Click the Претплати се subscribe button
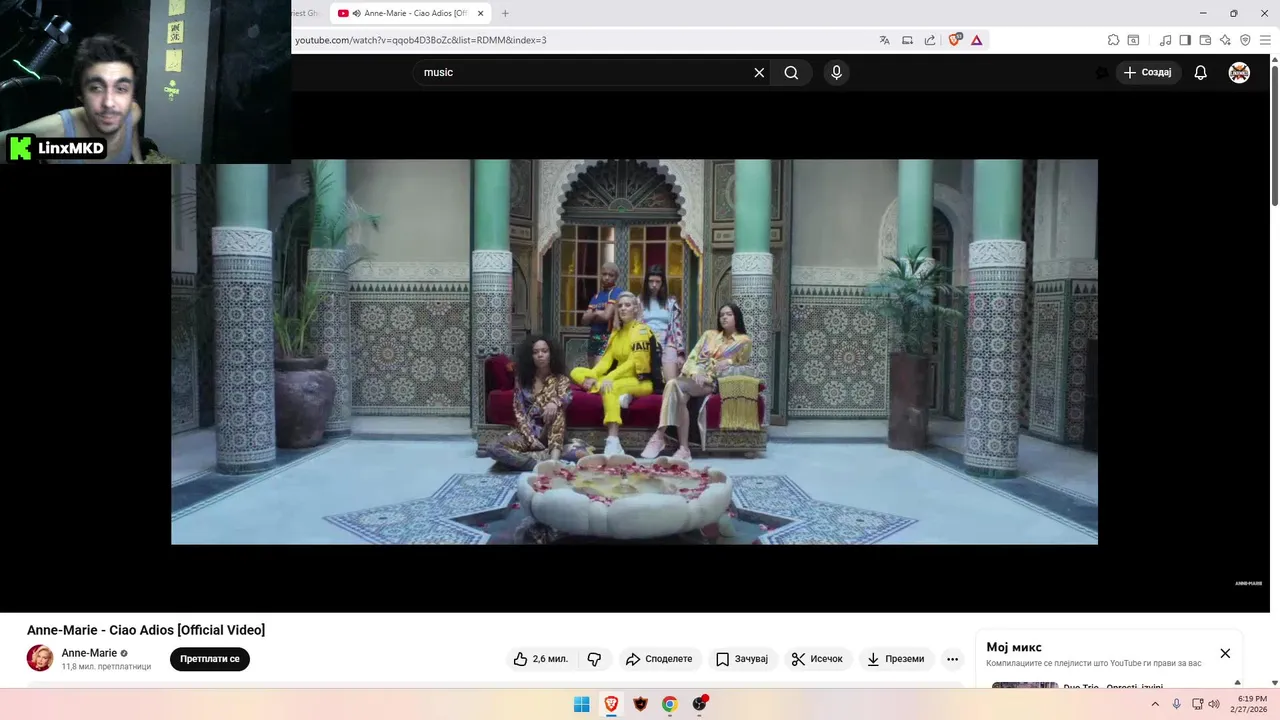 (x=210, y=659)
